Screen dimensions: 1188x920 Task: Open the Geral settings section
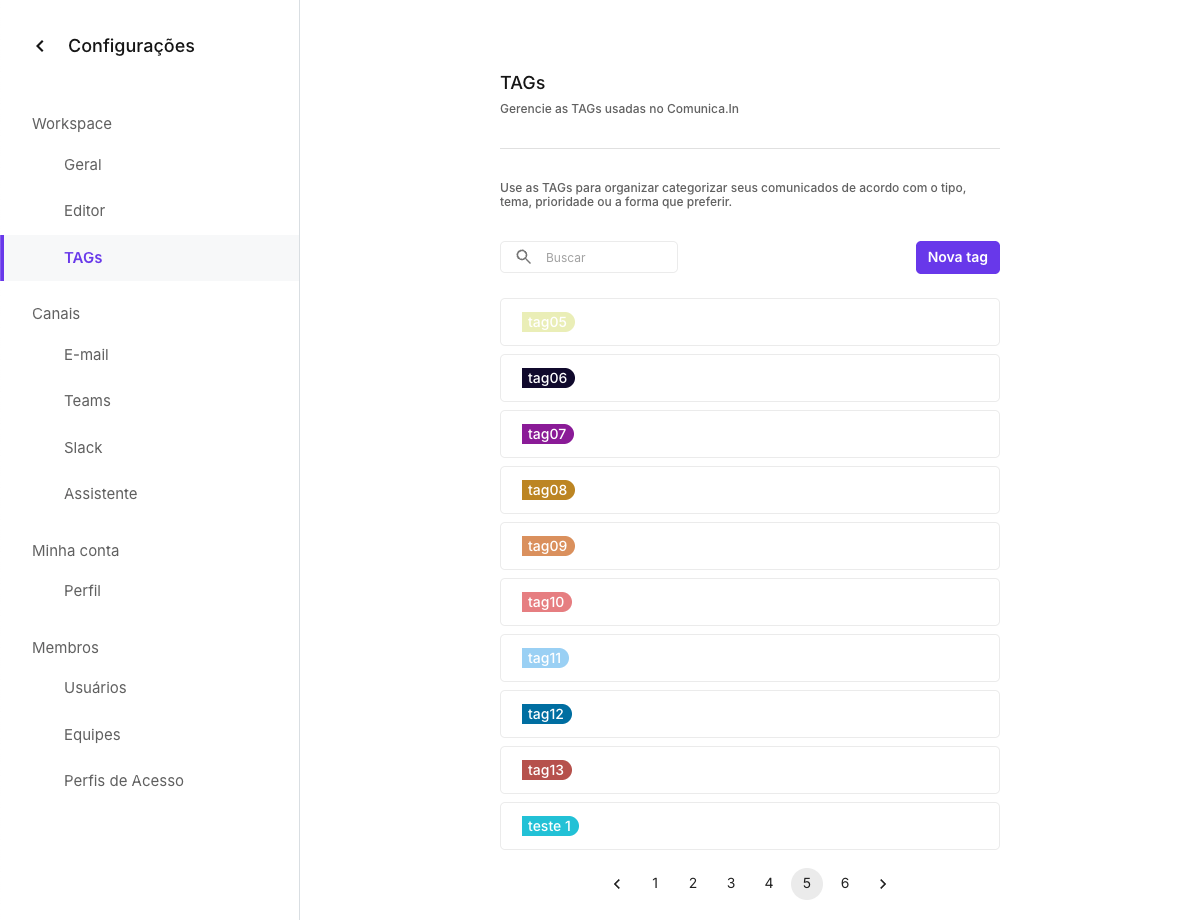(83, 165)
